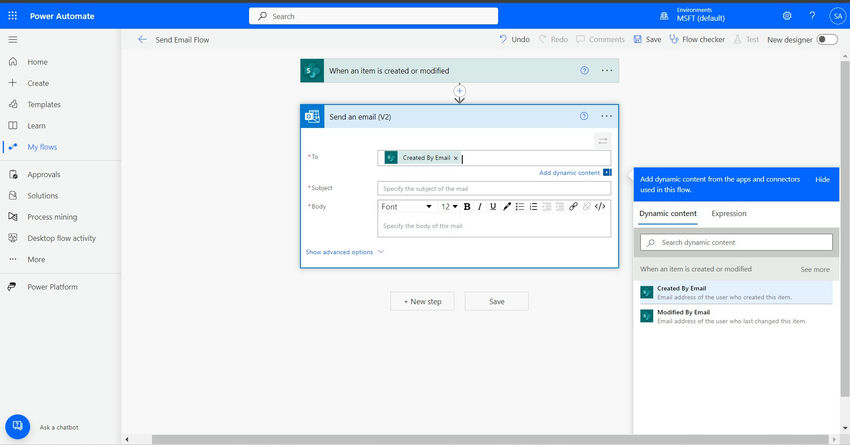
Task: Insert a link in the email body
Action: pos(573,207)
